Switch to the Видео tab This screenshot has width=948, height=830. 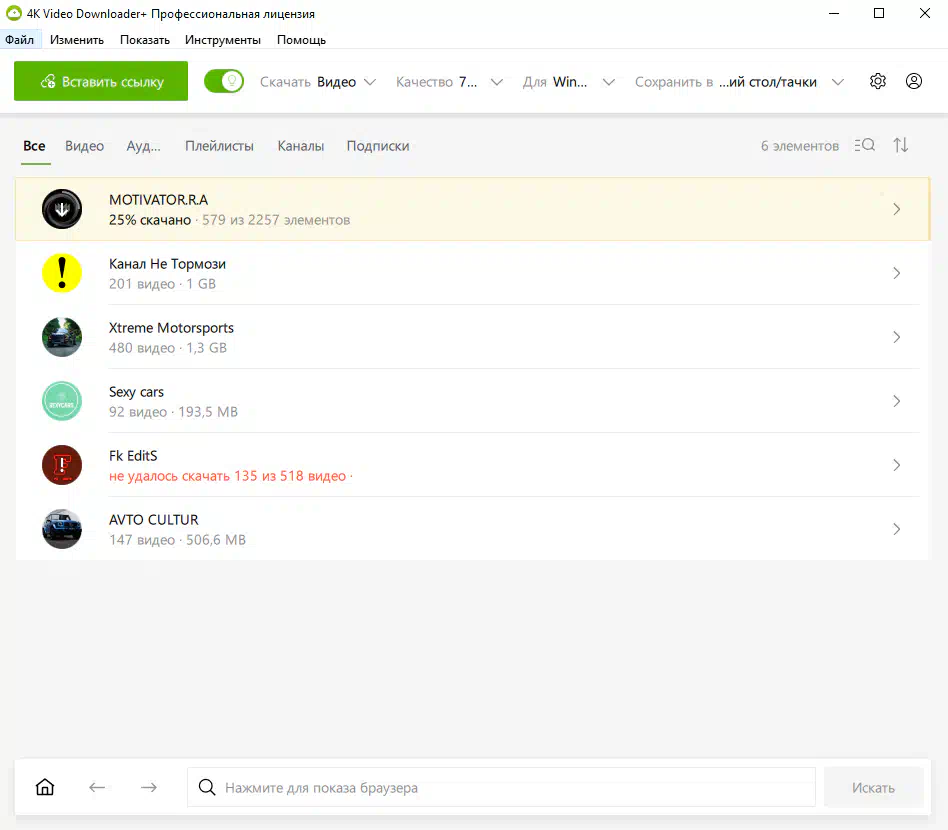click(85, 146)
